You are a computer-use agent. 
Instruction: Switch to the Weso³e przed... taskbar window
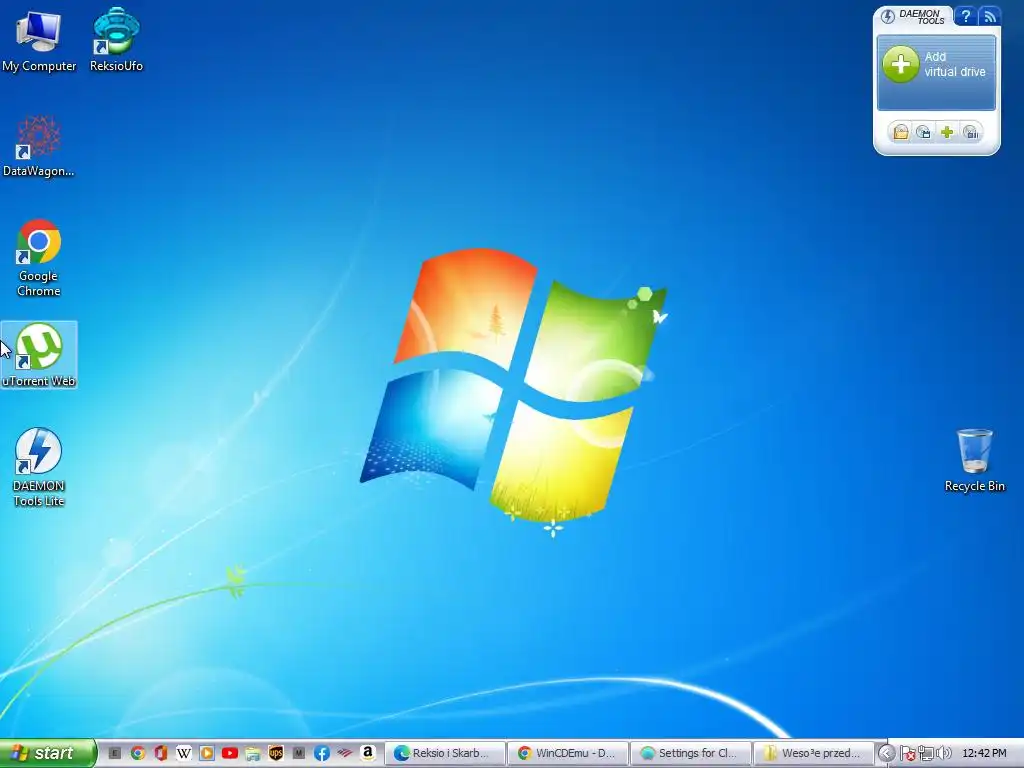(x=814, y=753)
